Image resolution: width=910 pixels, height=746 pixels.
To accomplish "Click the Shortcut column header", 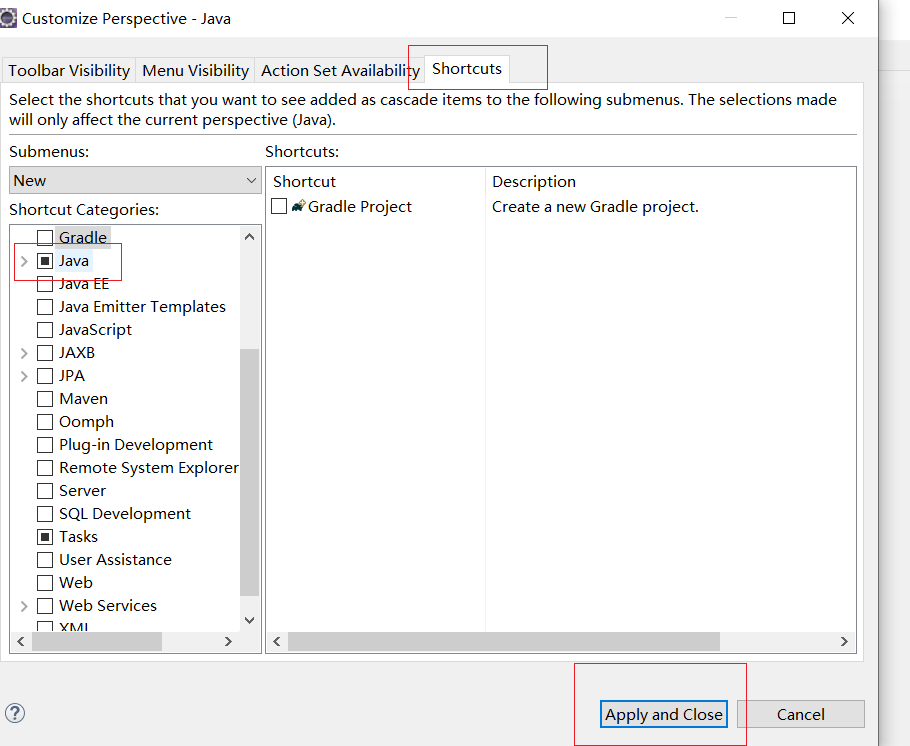I will (x=375, y=181).
